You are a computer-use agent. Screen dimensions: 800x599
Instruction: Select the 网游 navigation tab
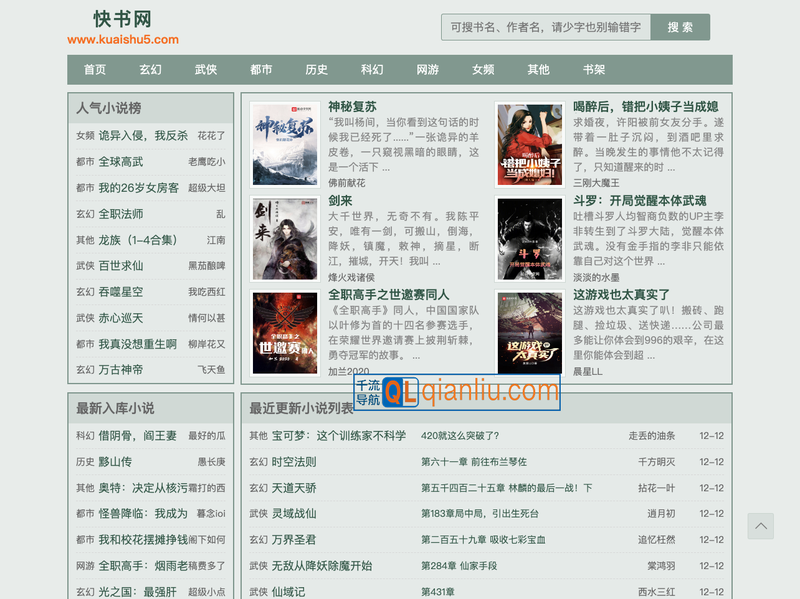427,70
